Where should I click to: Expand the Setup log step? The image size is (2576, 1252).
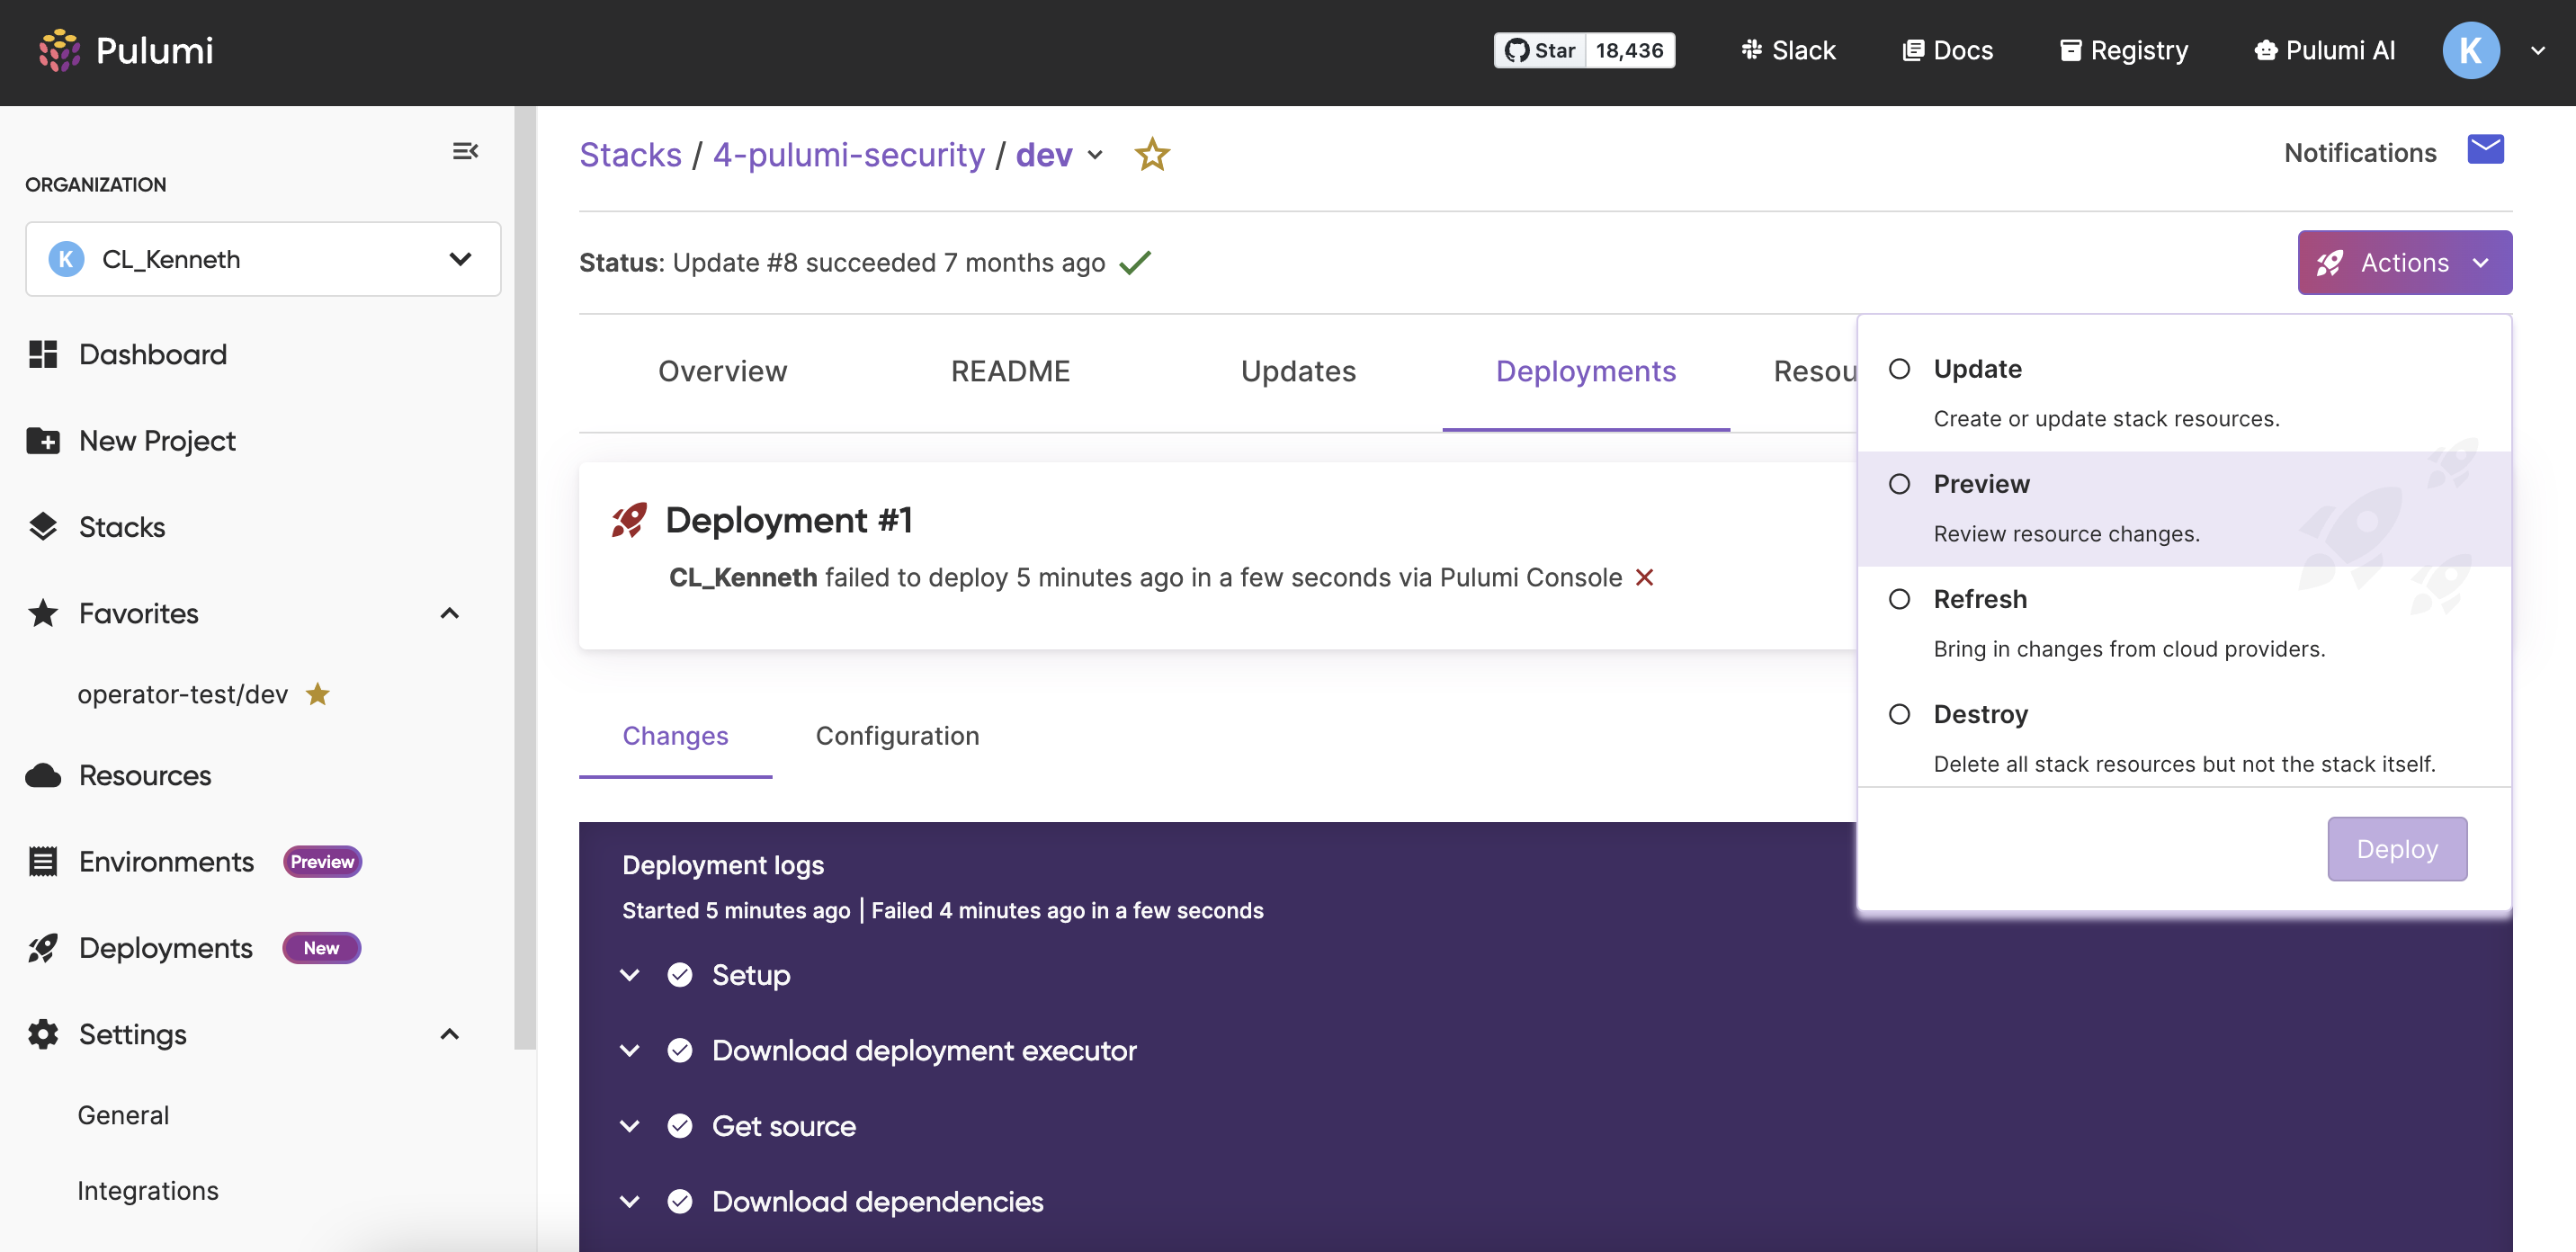pyautogui.click(x=630, y=975)
